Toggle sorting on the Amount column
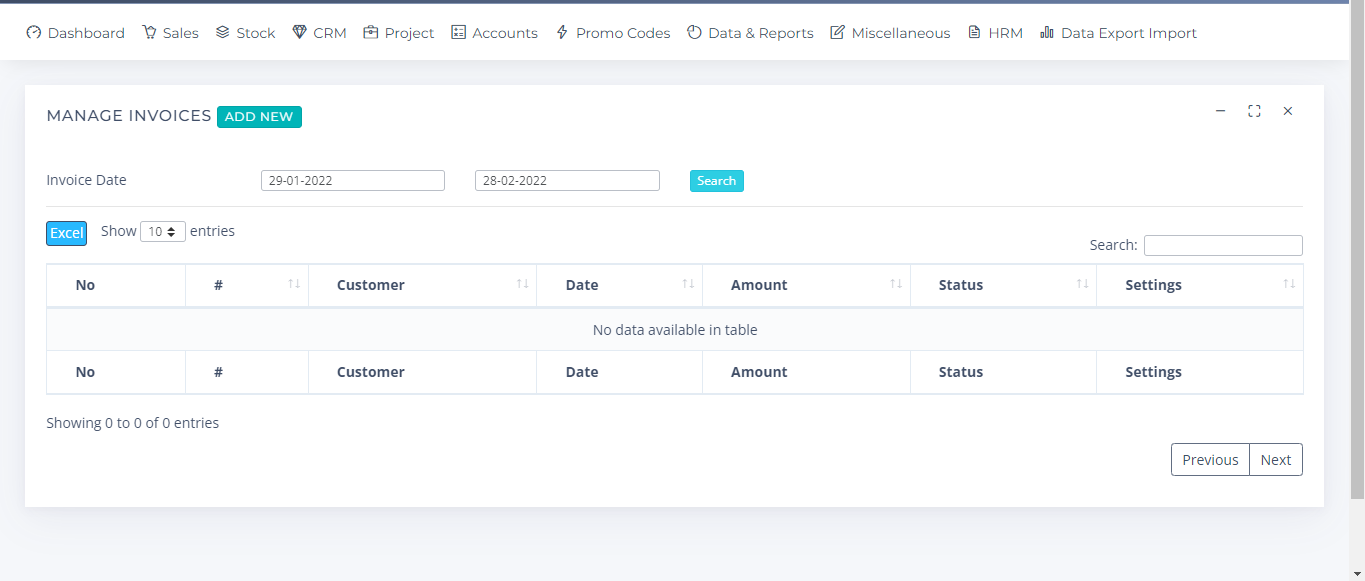The width and height of the screenshot is (1365, 581). click(x=895, y=285)
